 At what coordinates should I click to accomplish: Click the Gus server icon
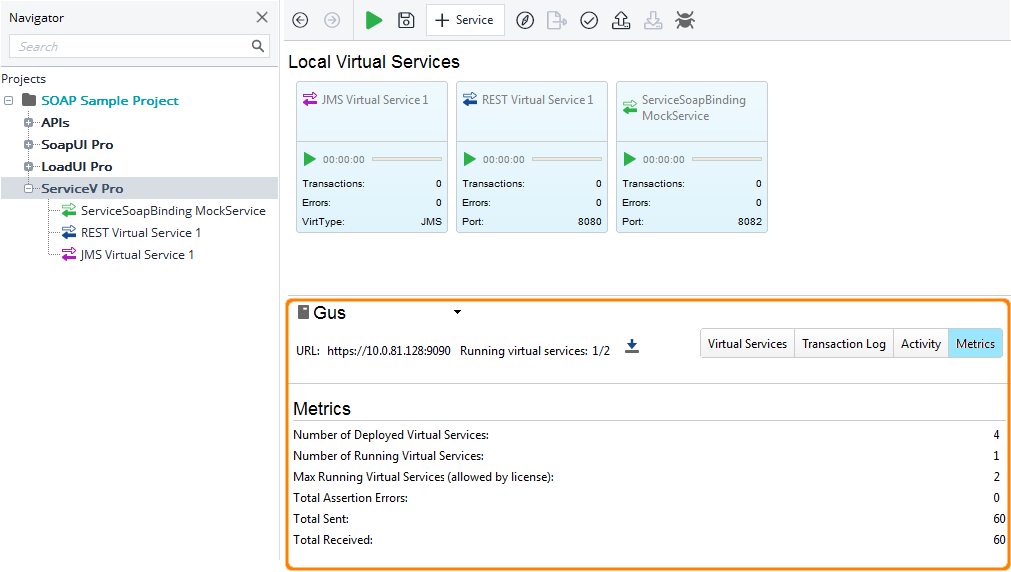[x=303, y=312]
